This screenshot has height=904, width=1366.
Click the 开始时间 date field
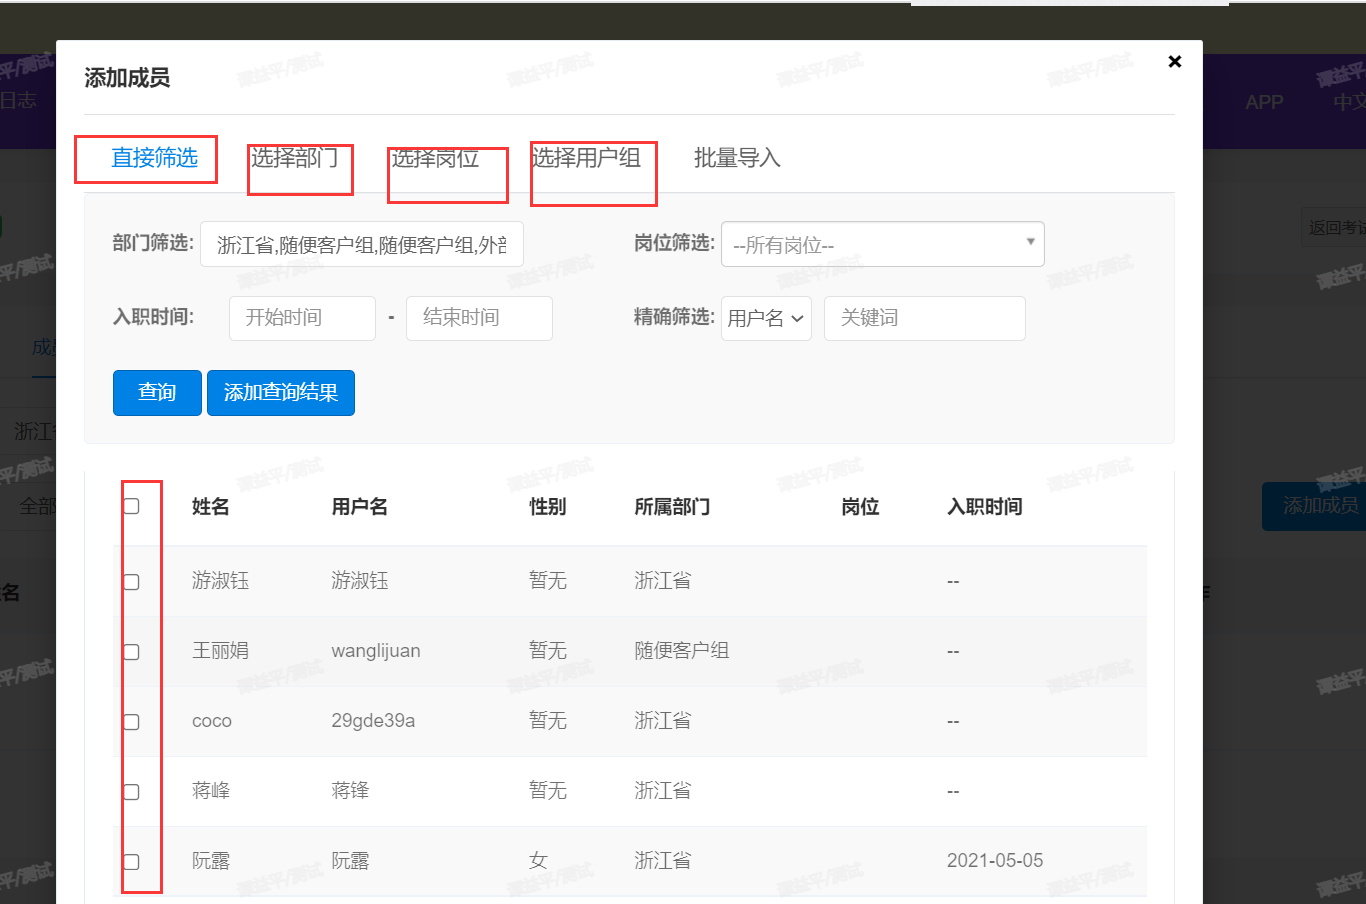[302, 318]
